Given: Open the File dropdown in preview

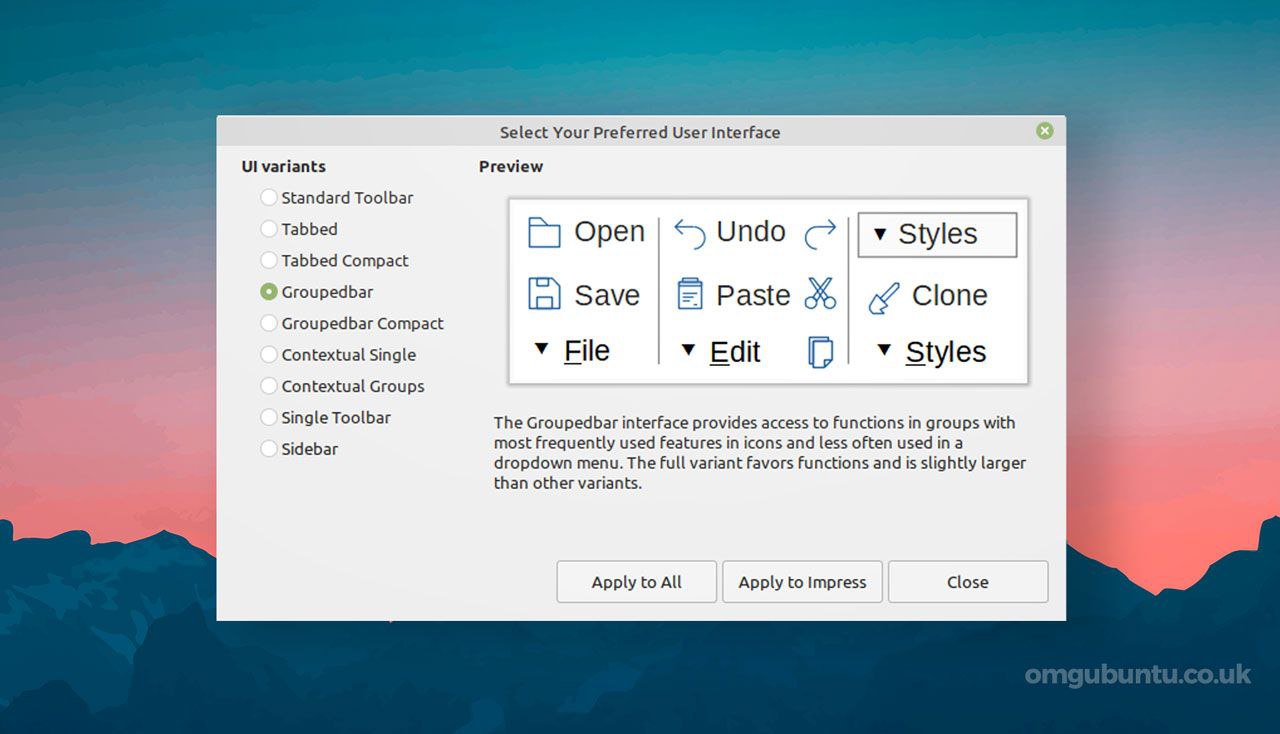Looking at the screenshot, I should pos(572,351).
